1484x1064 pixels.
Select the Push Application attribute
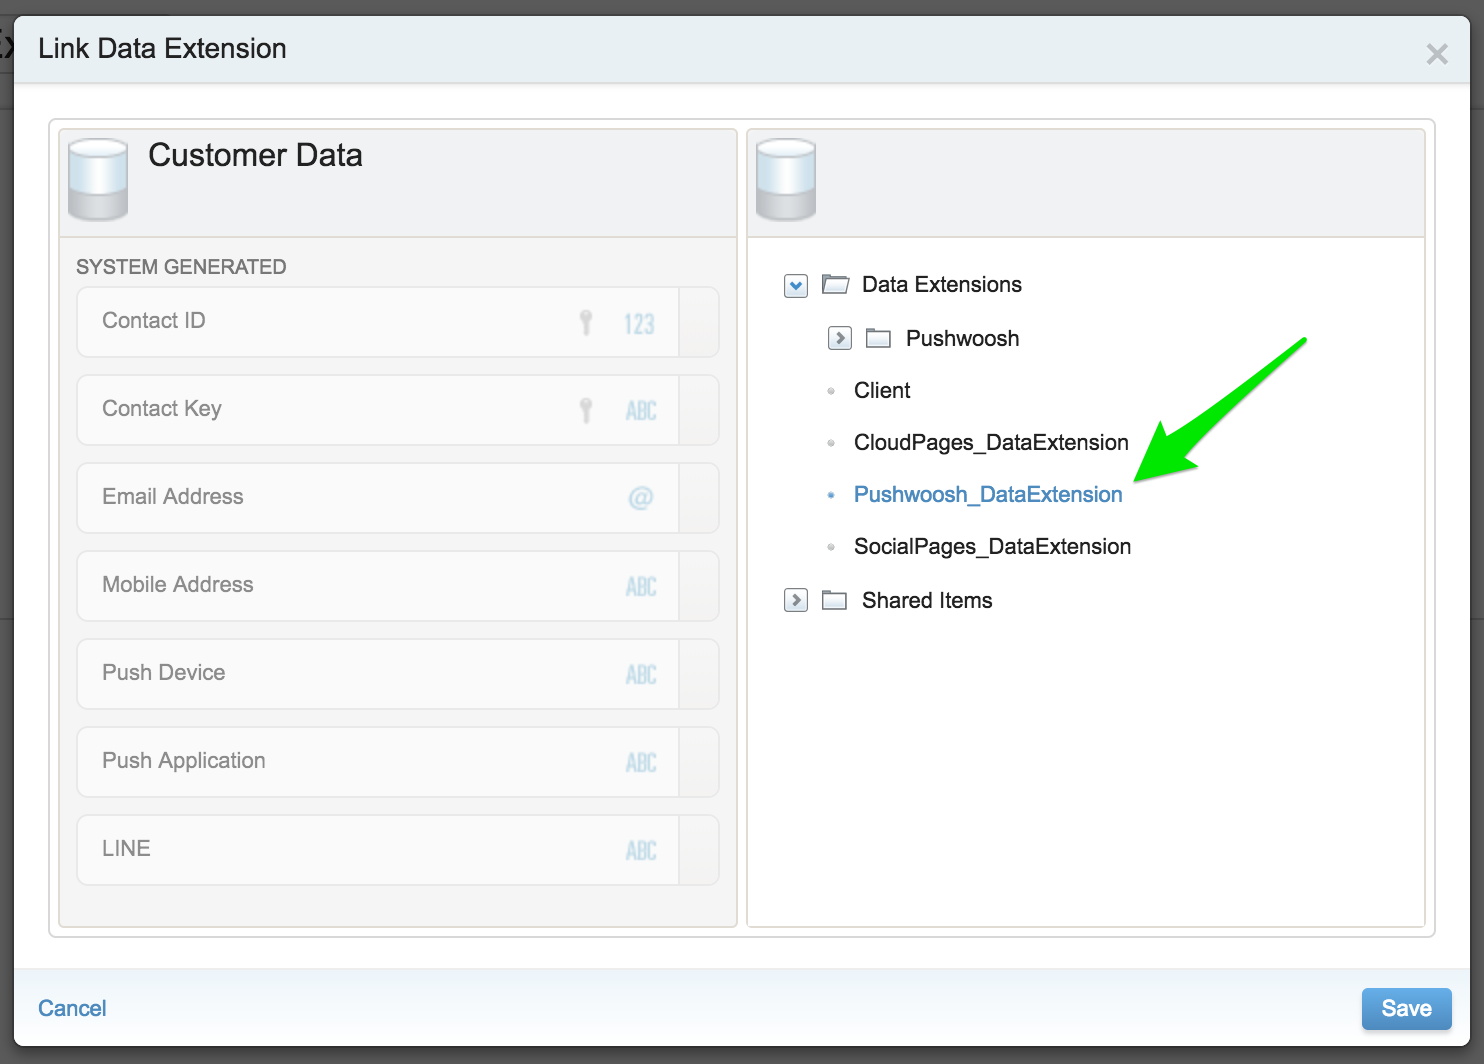coord(398,762)
